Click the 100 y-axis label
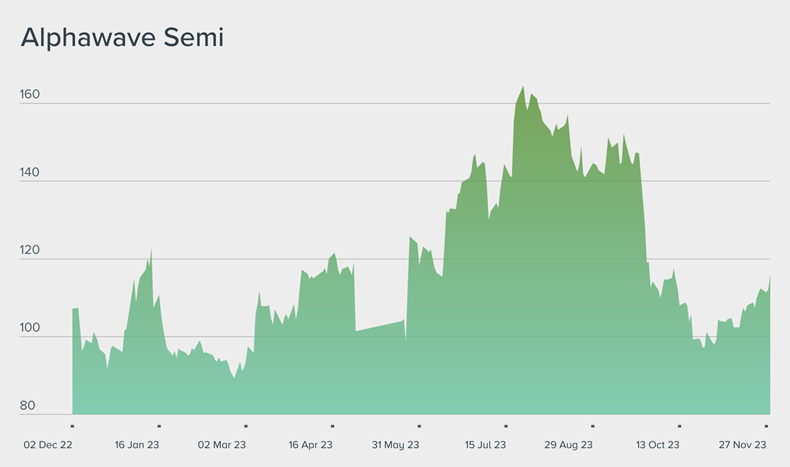The width and height of the screenshot is (790, 467). pyautogui.click(x=30, y=329)
